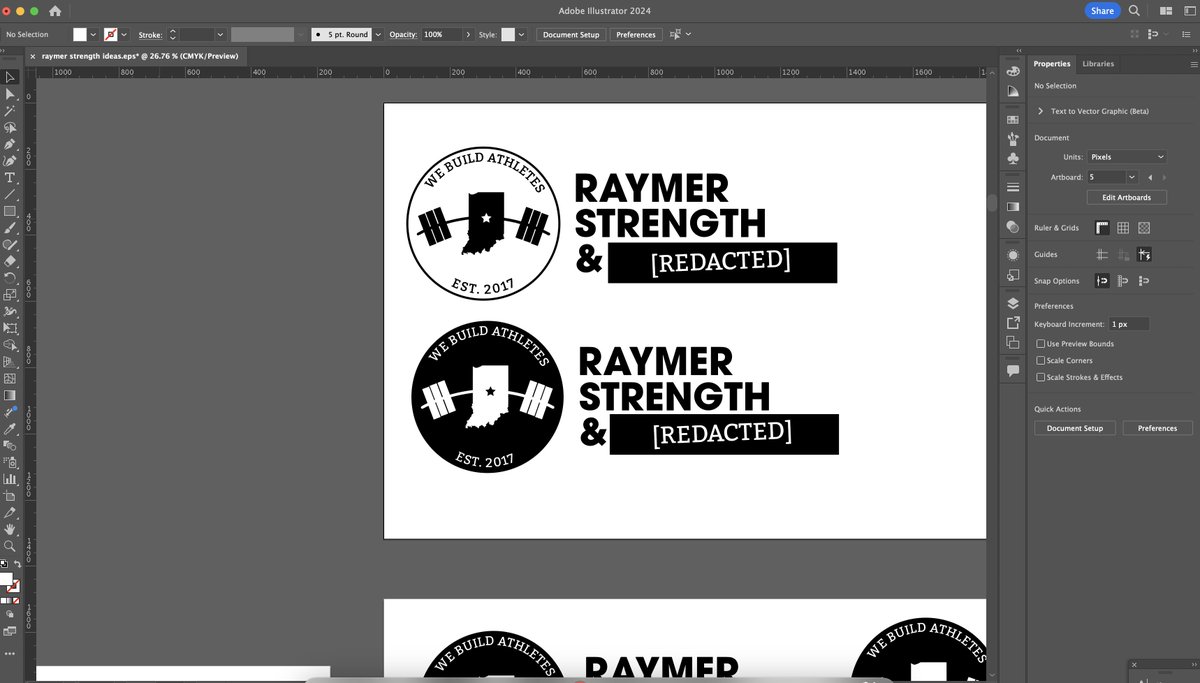This screenshot has width=1200, height=683.
Task: Click the blue Share button
Action: [x=1102, y=11]
